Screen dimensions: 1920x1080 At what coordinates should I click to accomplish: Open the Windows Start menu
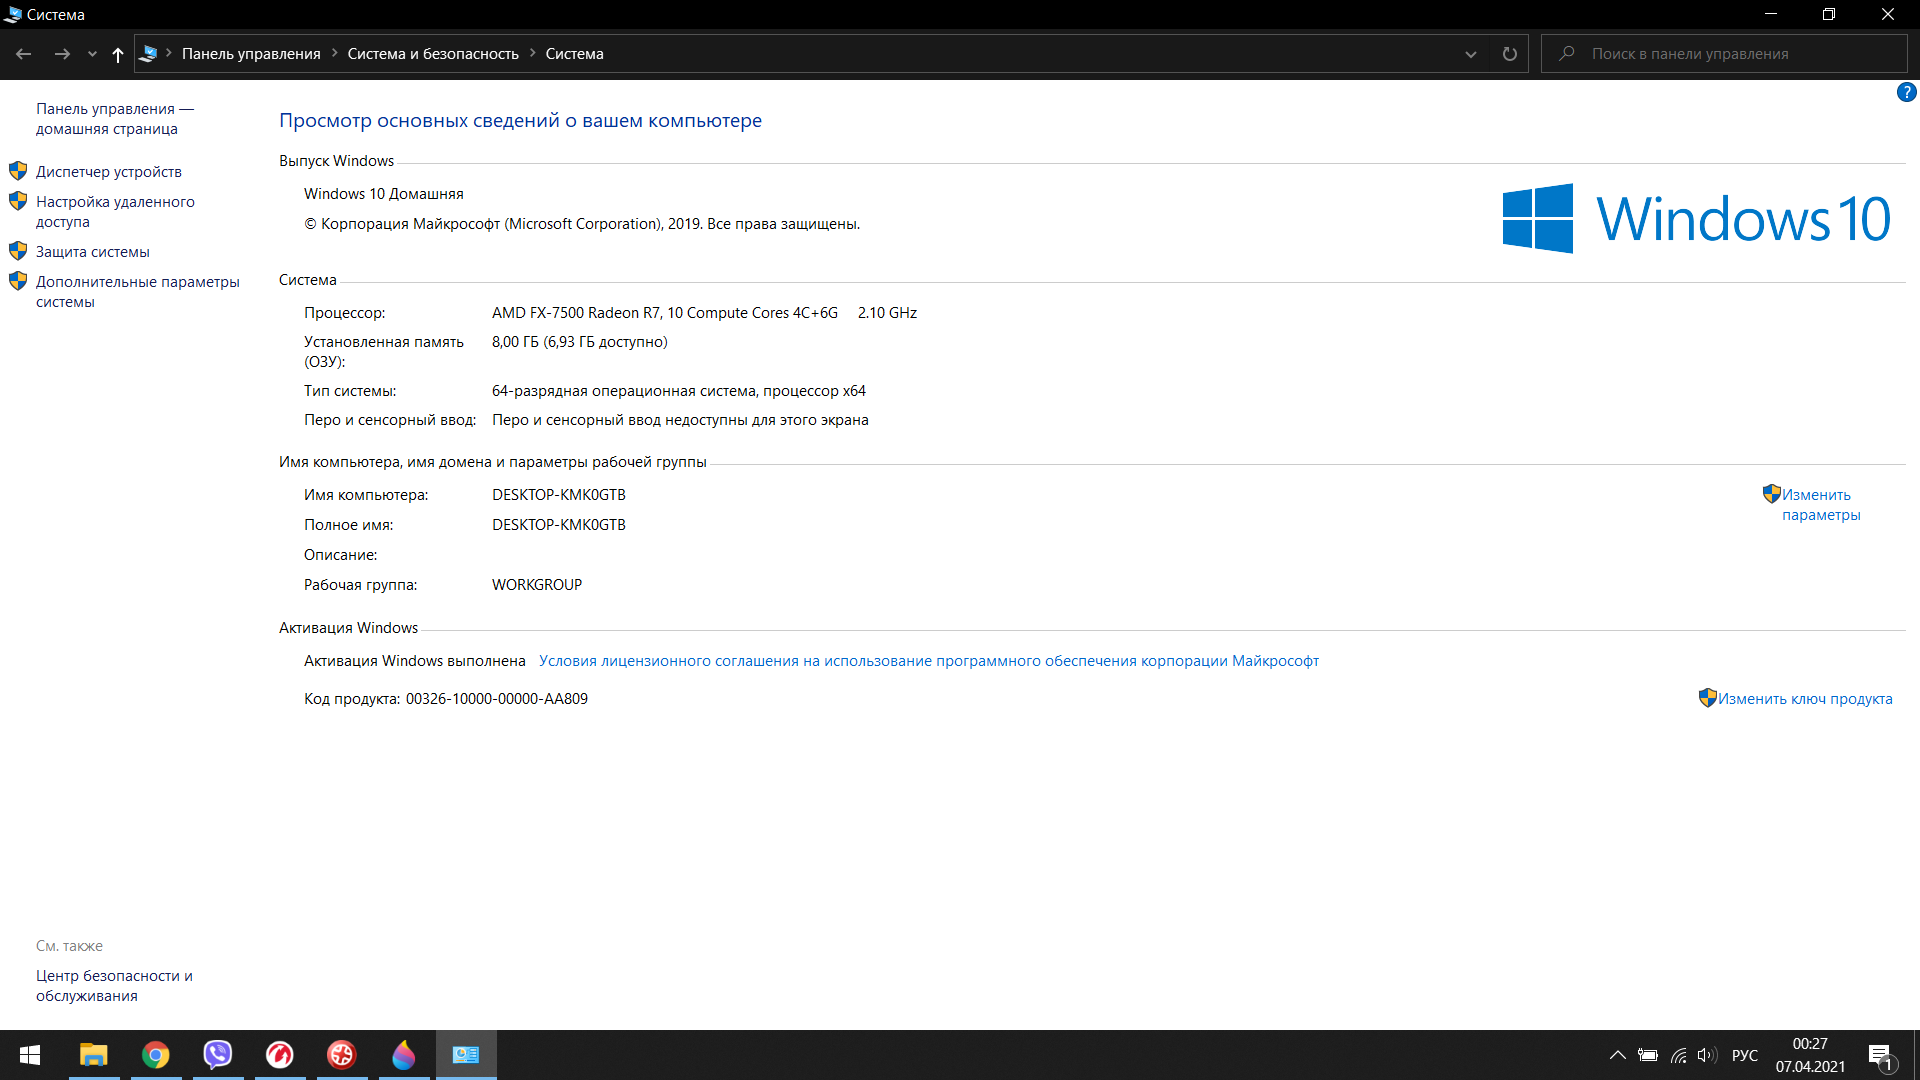(30, 1055)
